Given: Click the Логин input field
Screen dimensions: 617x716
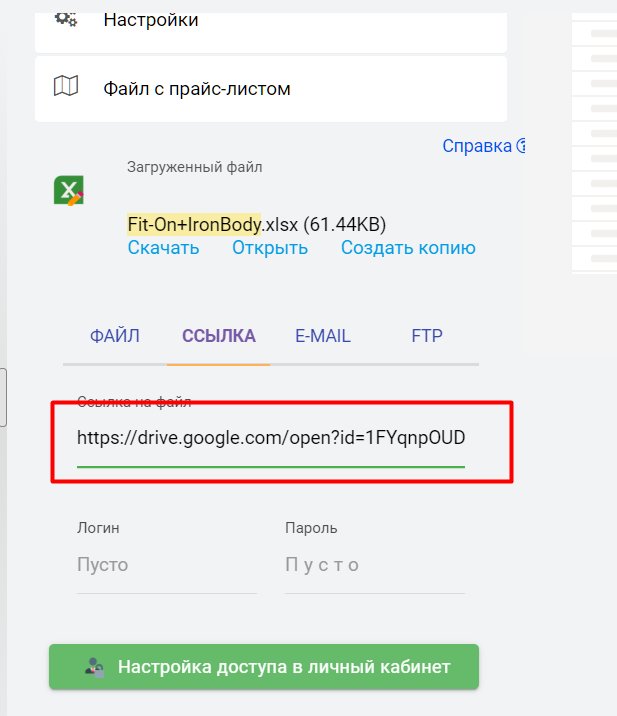Looking at the screenshot, I should [x=167, y=565].
